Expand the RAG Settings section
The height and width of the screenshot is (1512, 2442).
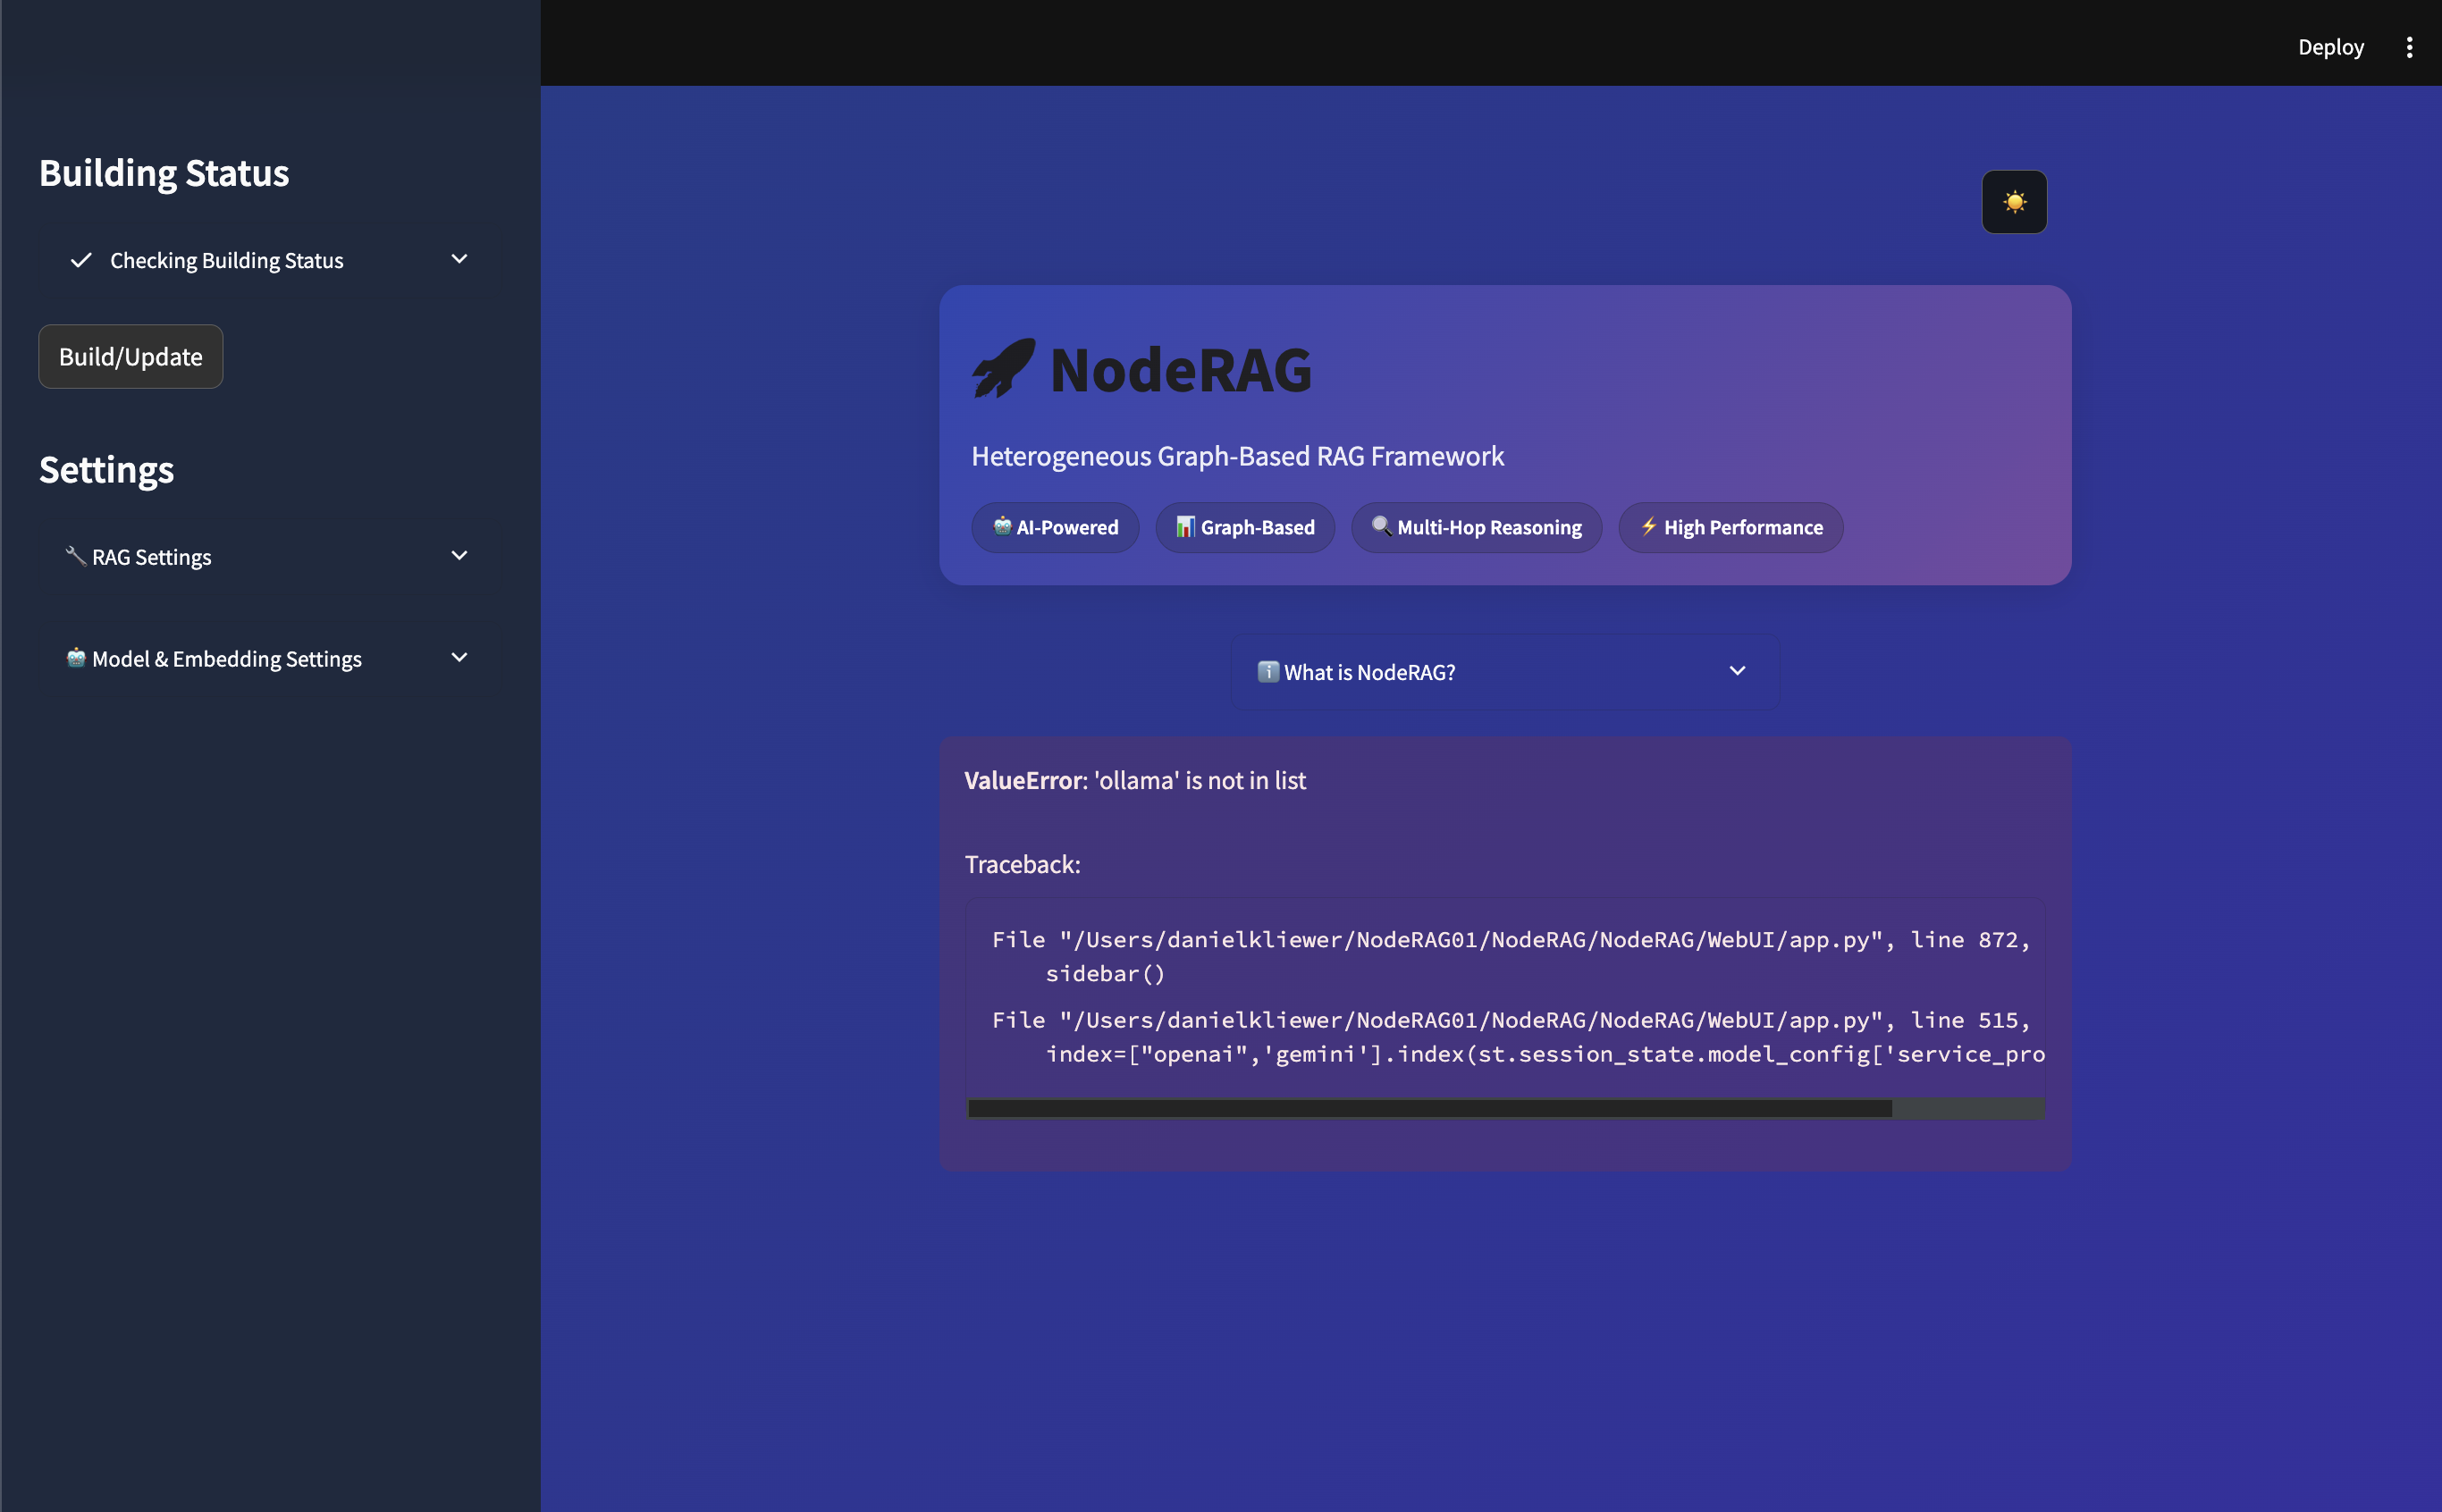click(x=459, y=556)
